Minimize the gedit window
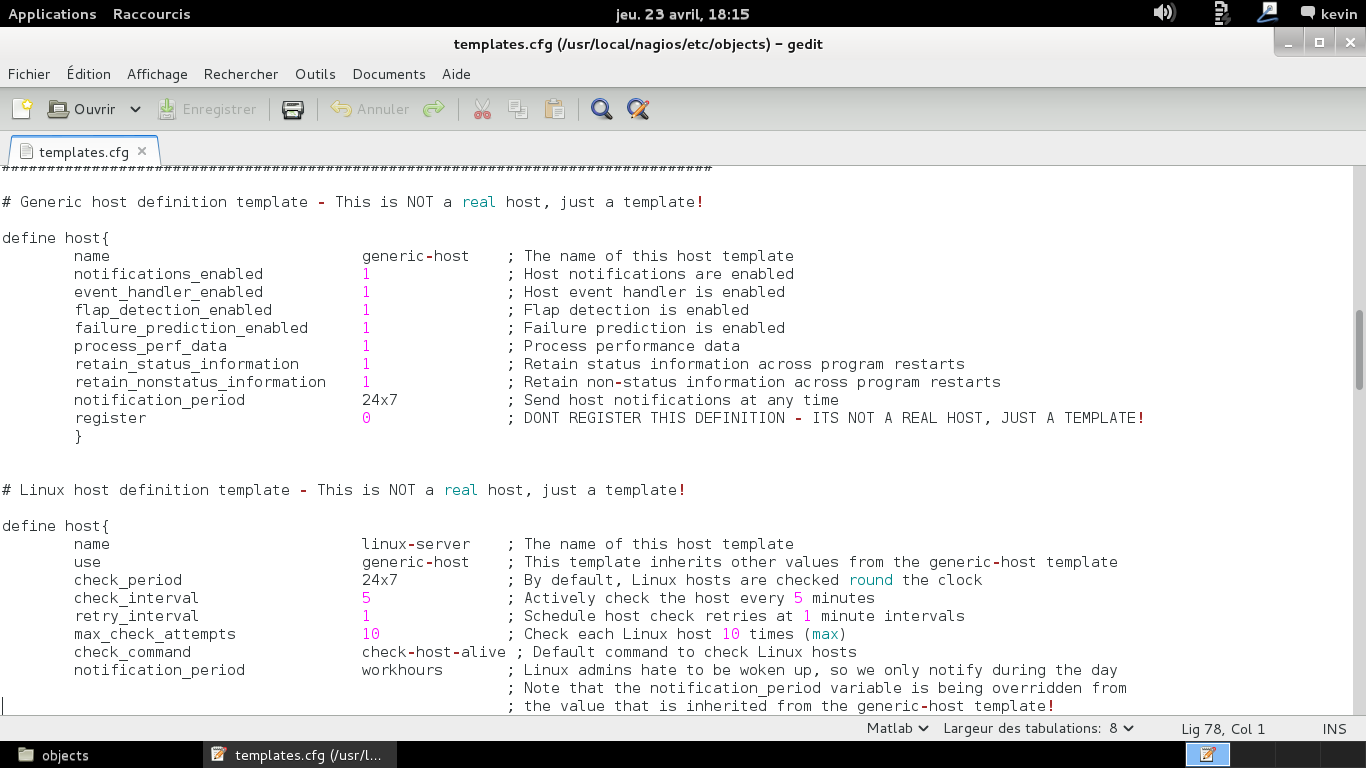This screenshot has width=1366, height=768. (x=1290, y=42)
